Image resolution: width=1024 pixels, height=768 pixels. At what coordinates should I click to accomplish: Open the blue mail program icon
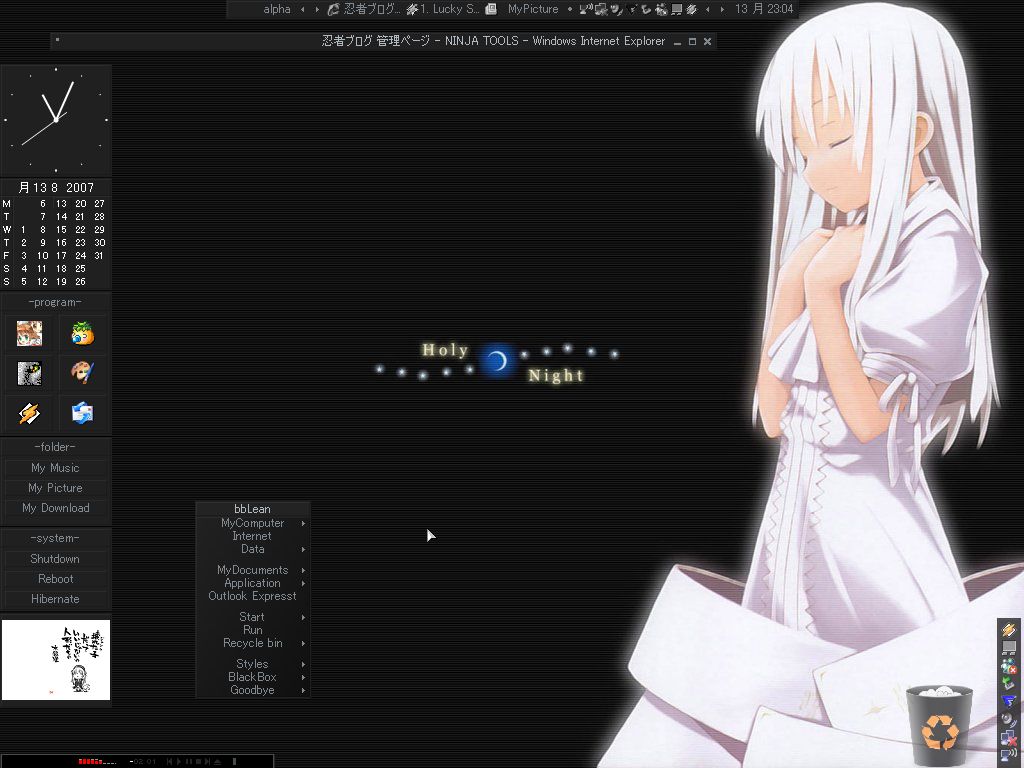(82, 413)
